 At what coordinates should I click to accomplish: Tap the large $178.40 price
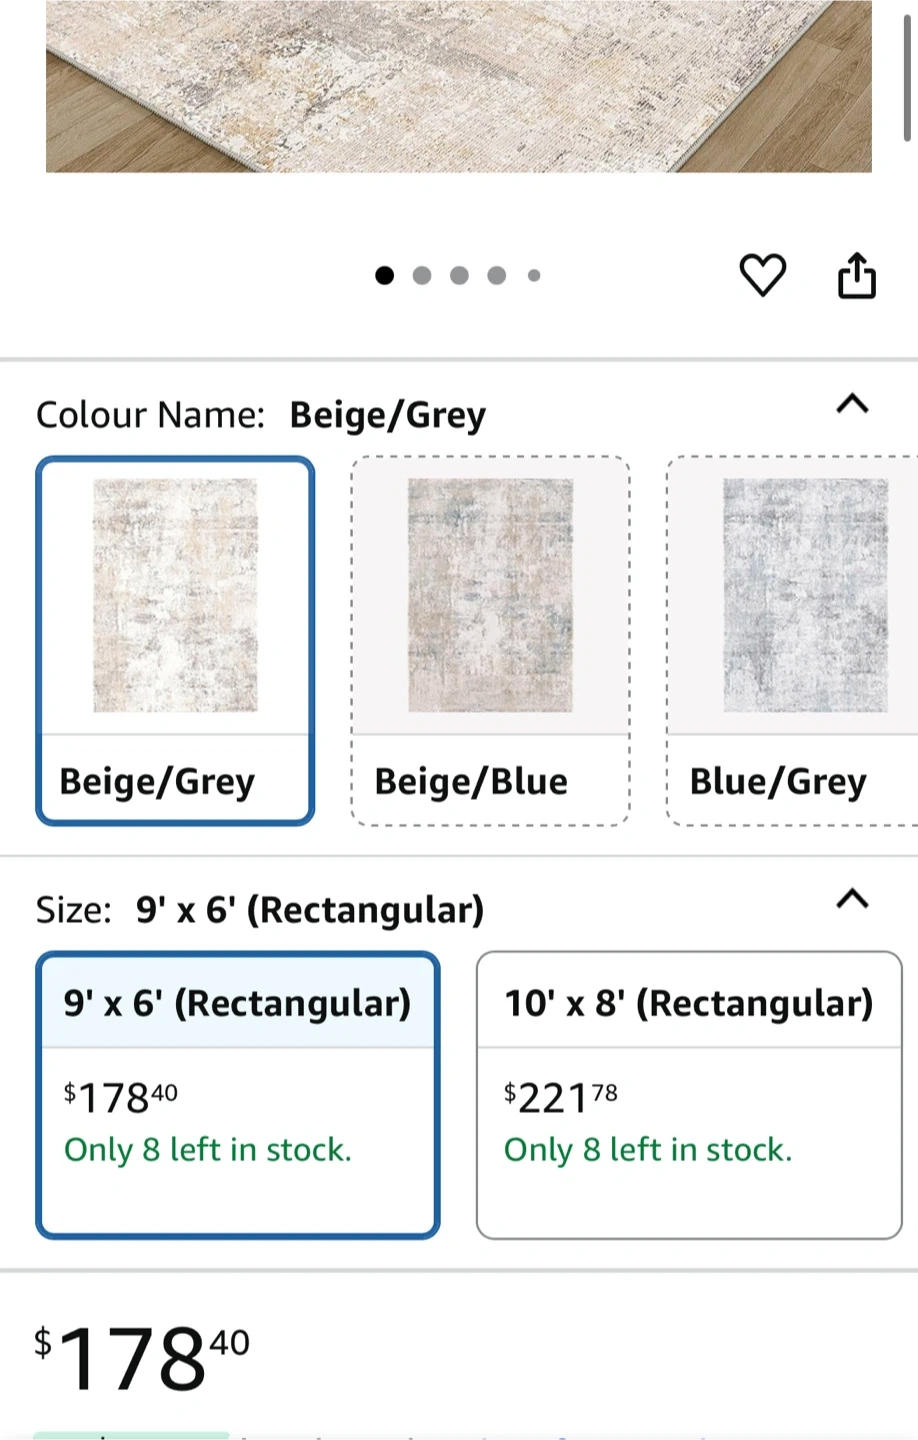[142, 1358]
